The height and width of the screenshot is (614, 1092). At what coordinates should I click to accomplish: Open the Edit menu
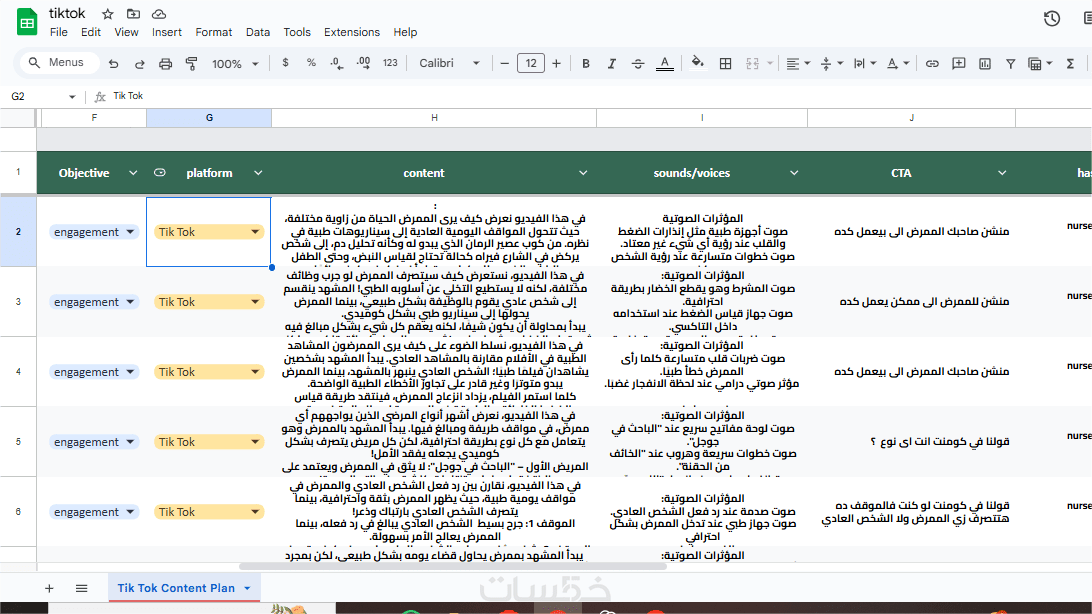pyautogui.click(x=91, y=32)
